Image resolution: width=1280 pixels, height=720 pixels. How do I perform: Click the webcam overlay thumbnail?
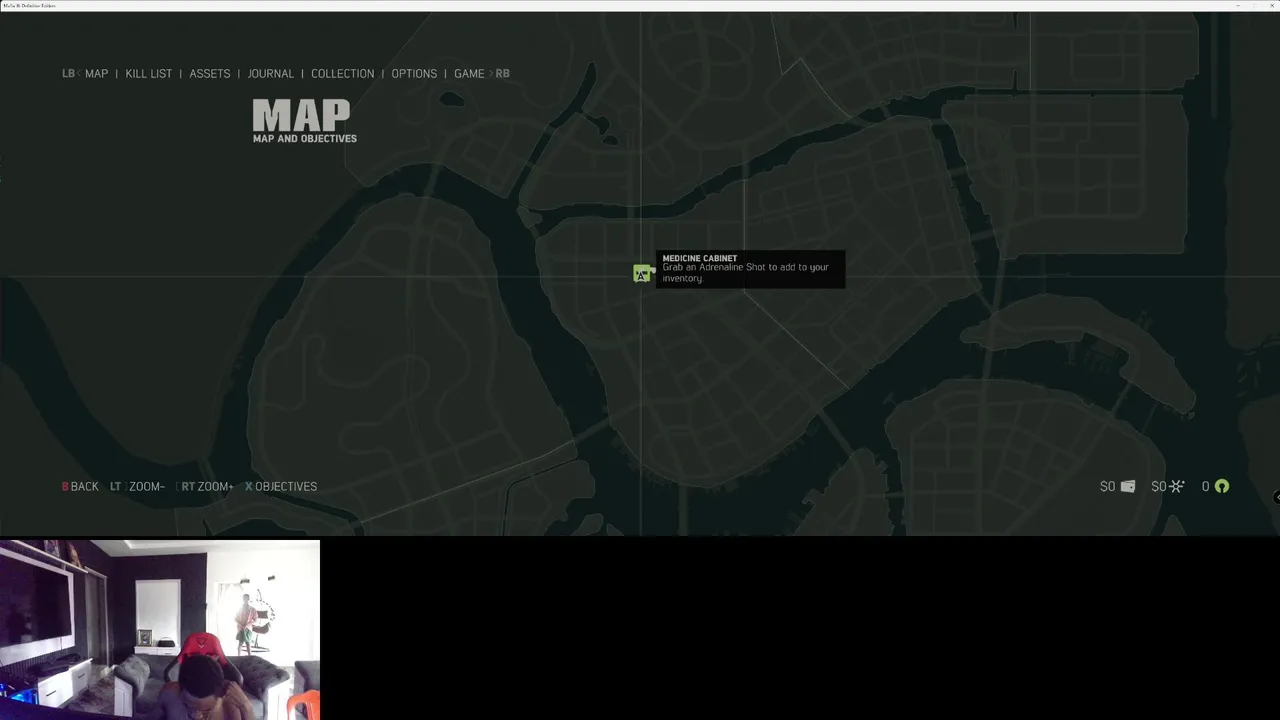[160, 630]
